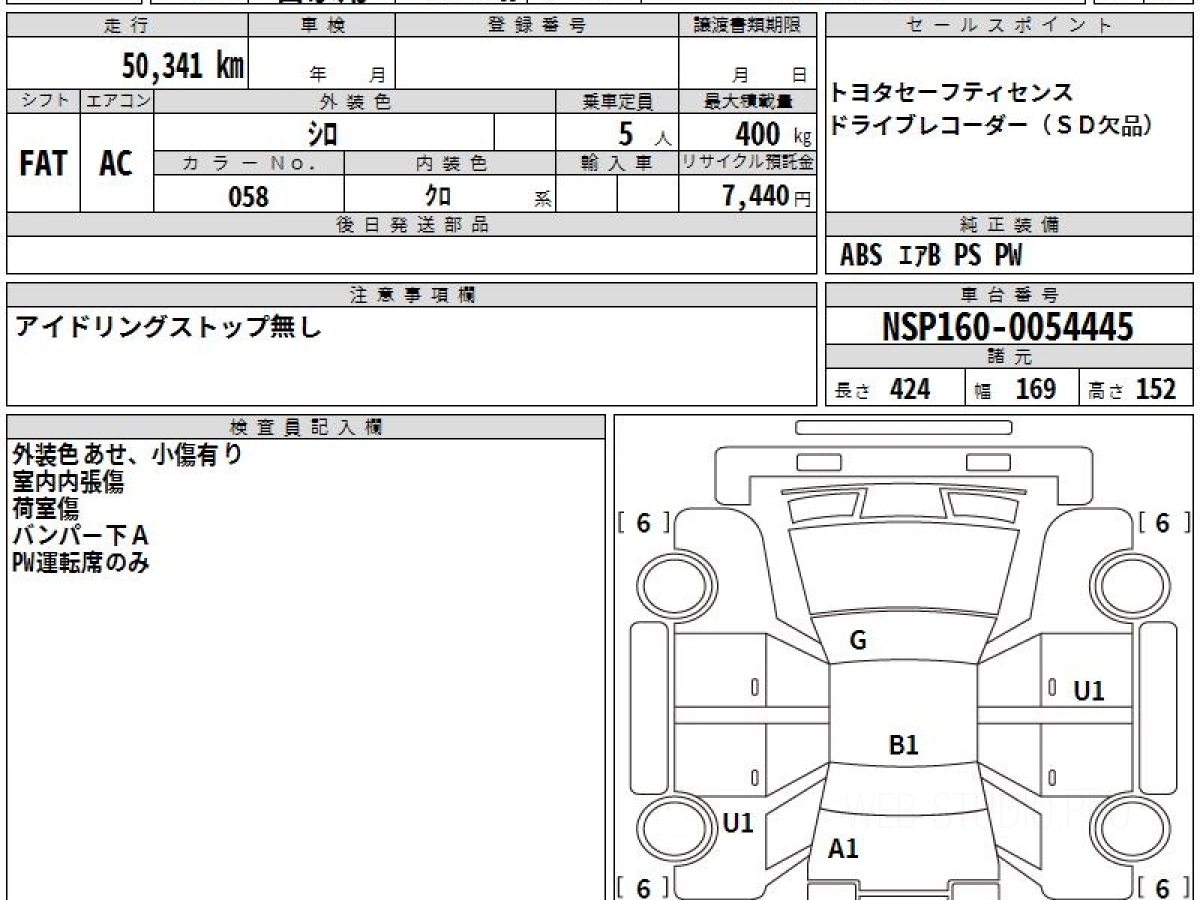Select the 幅 169 dimension
This screenshot has height=900, width=1200.
[1015, 389]
